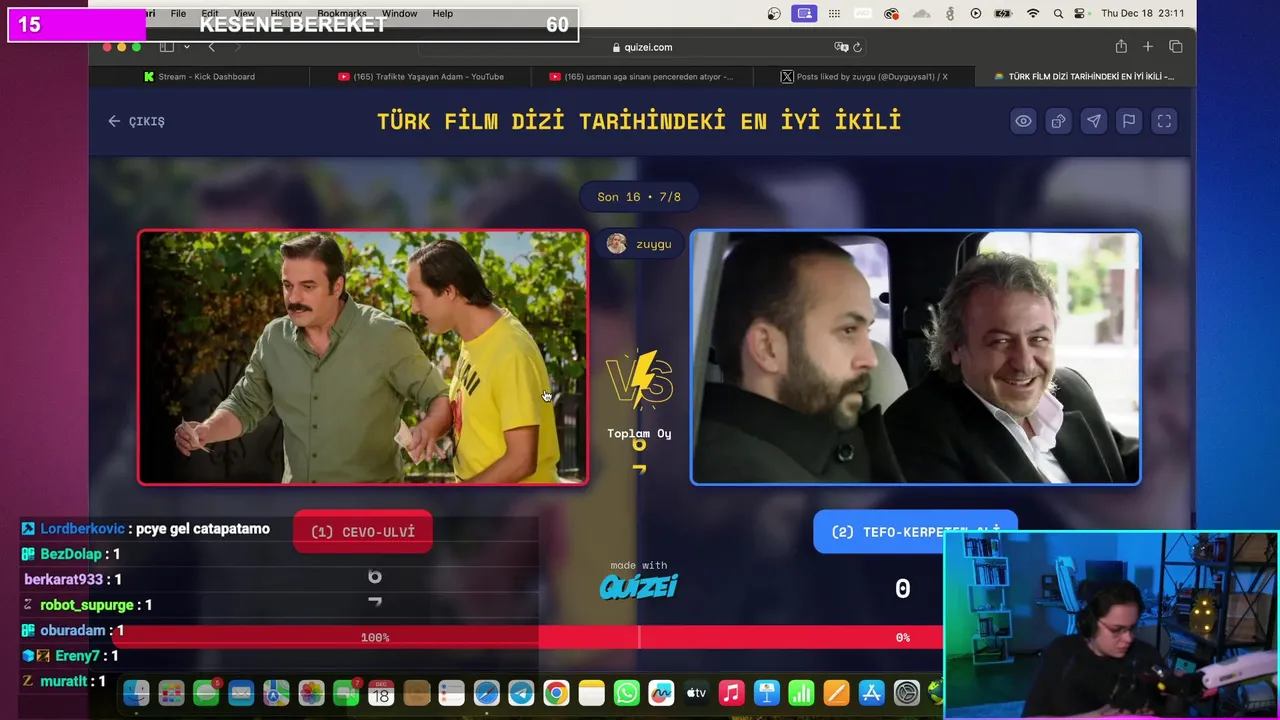The height and width of the screenshot is (720, 1280).
Task: Toggle the eye visibility icon in quiz header
Action: [1023, 121]
